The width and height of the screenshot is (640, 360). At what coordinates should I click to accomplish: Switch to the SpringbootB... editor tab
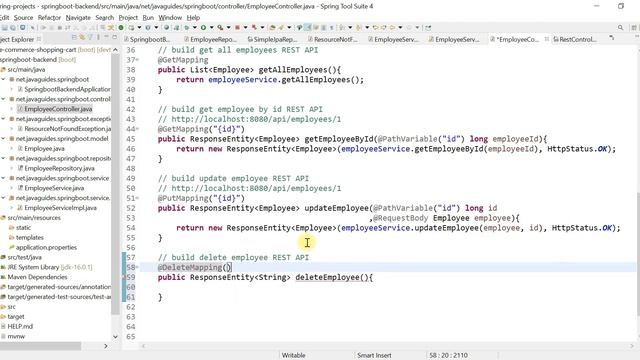147,40
